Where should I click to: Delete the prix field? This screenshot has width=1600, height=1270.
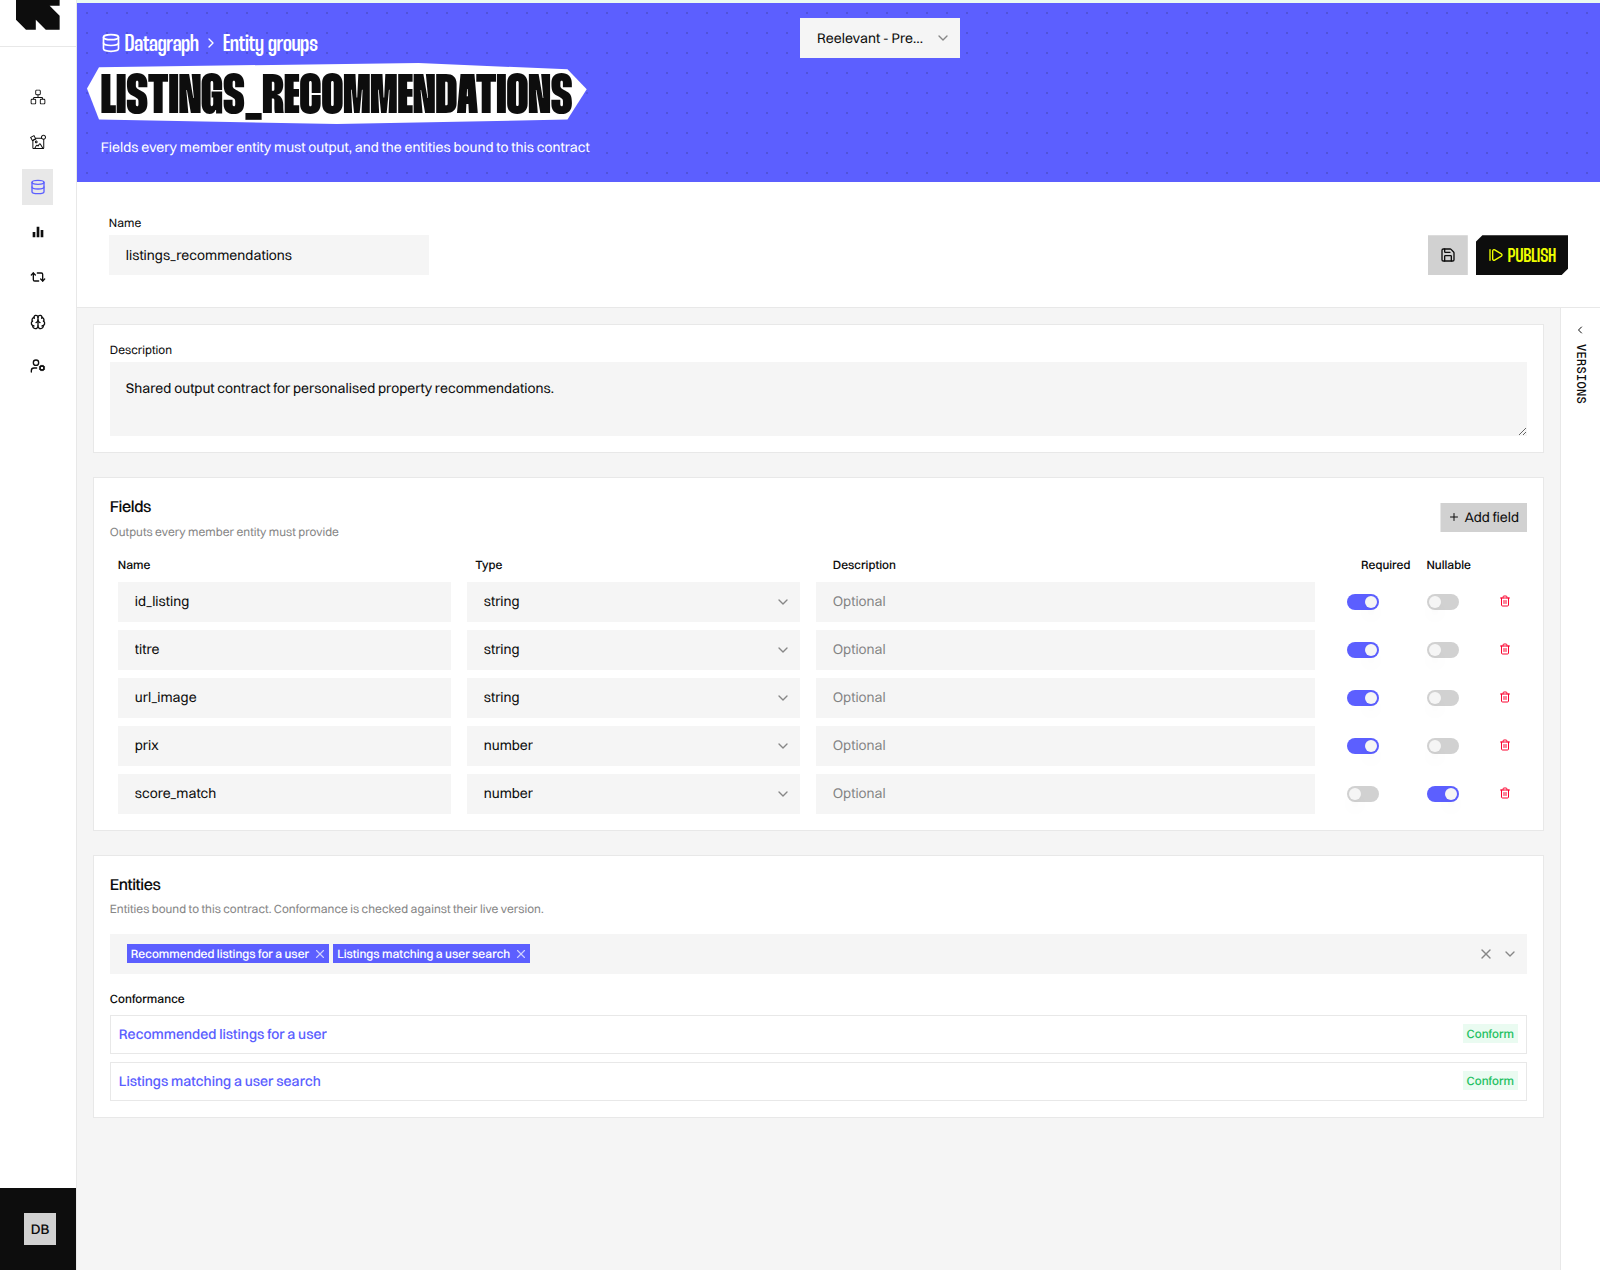point(1505,745)
